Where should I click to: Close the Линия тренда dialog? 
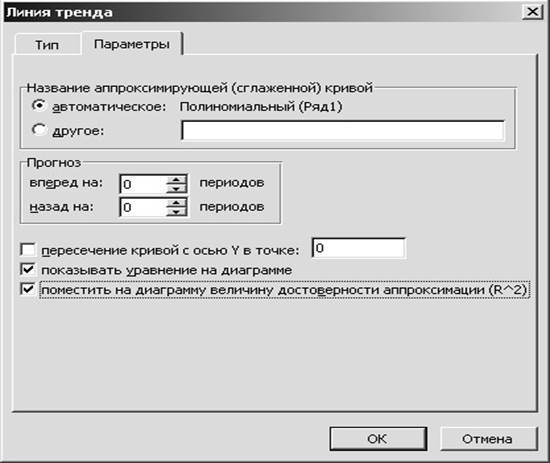(532, 12)
